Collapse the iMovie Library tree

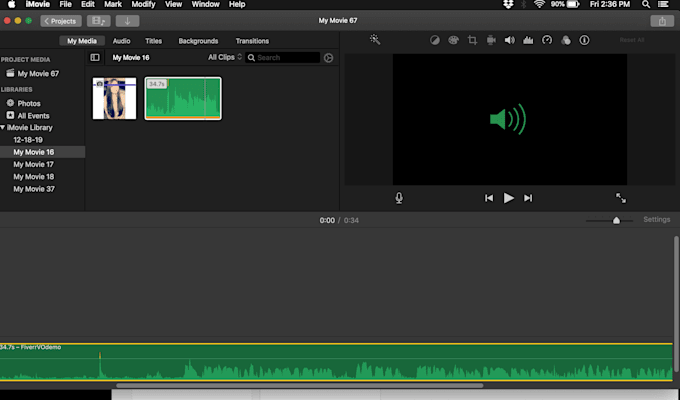[x=3, y=128]
